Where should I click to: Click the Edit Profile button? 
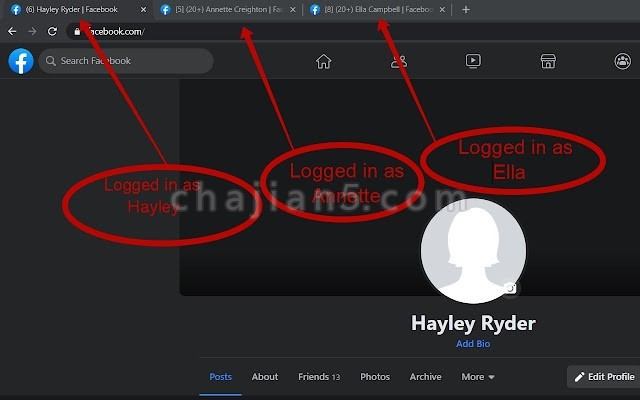click(x=604, y=377)
